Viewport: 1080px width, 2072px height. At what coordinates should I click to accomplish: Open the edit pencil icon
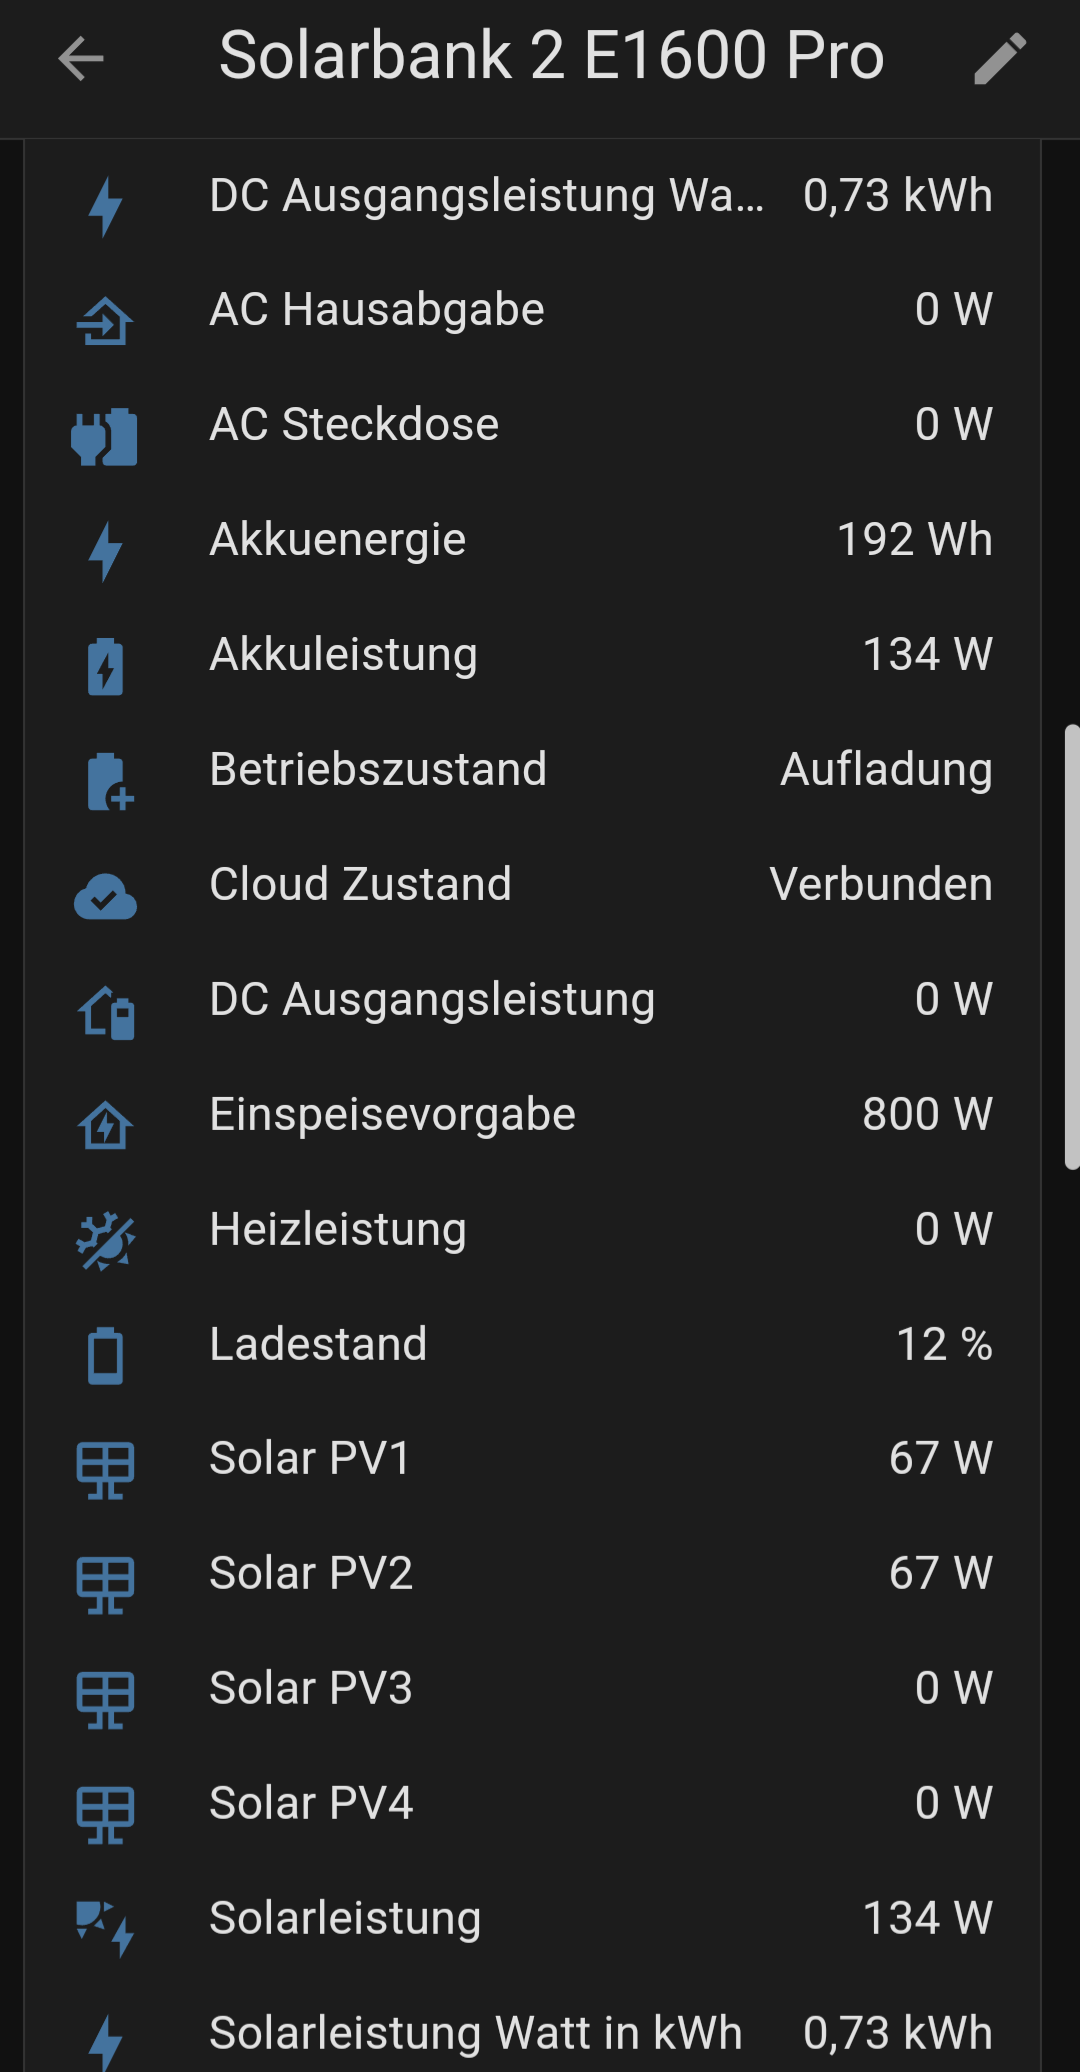1000,58
